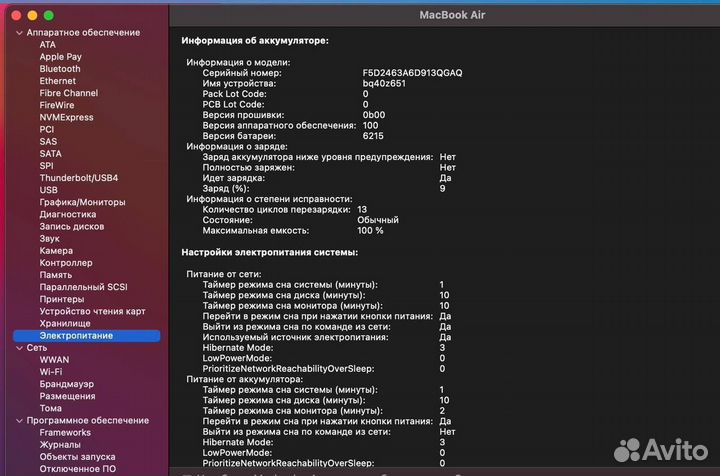720x476 pixels.
Task: Choose PCI in the sidebar
Action: point(46,129)
